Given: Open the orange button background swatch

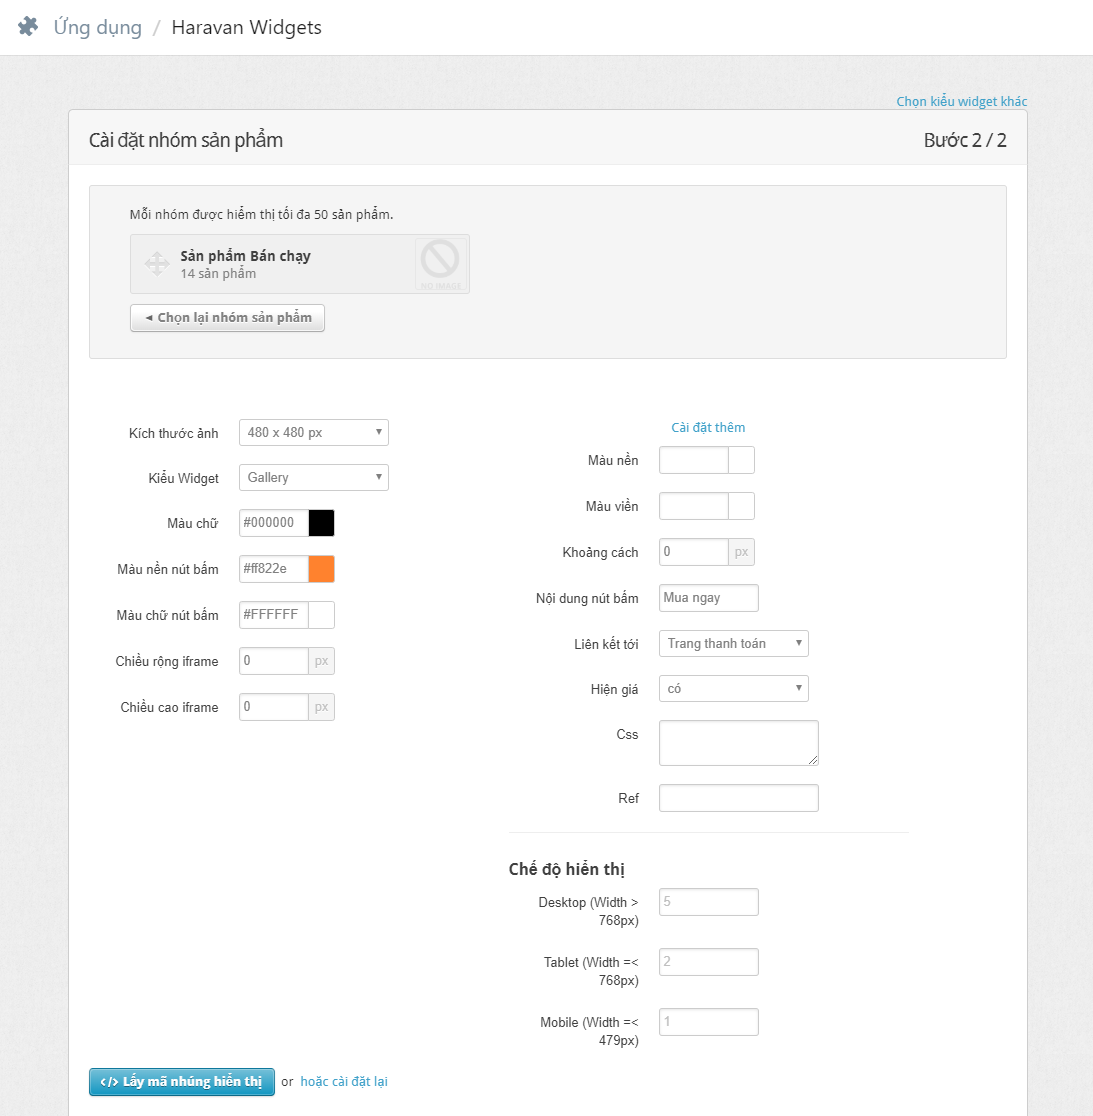Looking at the screenshot, I should coord(321,569).
